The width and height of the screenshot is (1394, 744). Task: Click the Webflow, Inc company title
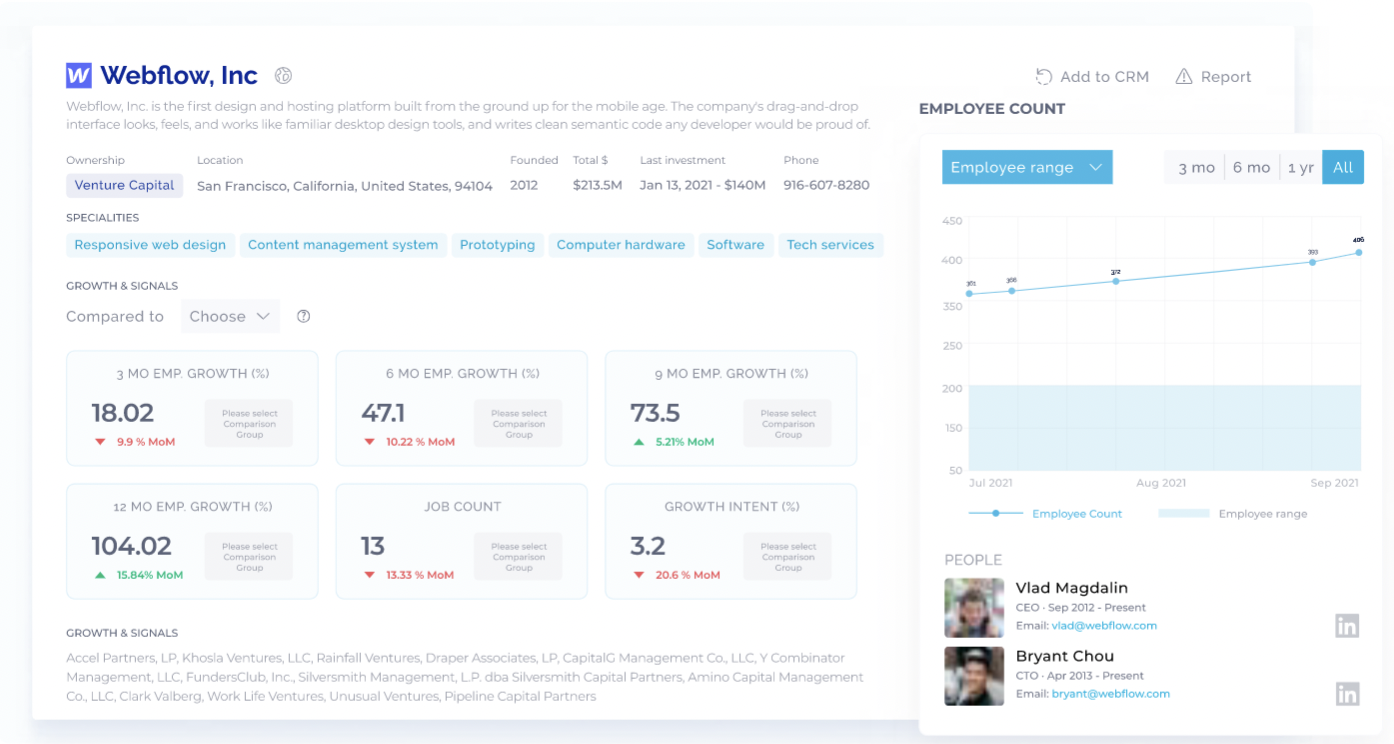[179, 76]
